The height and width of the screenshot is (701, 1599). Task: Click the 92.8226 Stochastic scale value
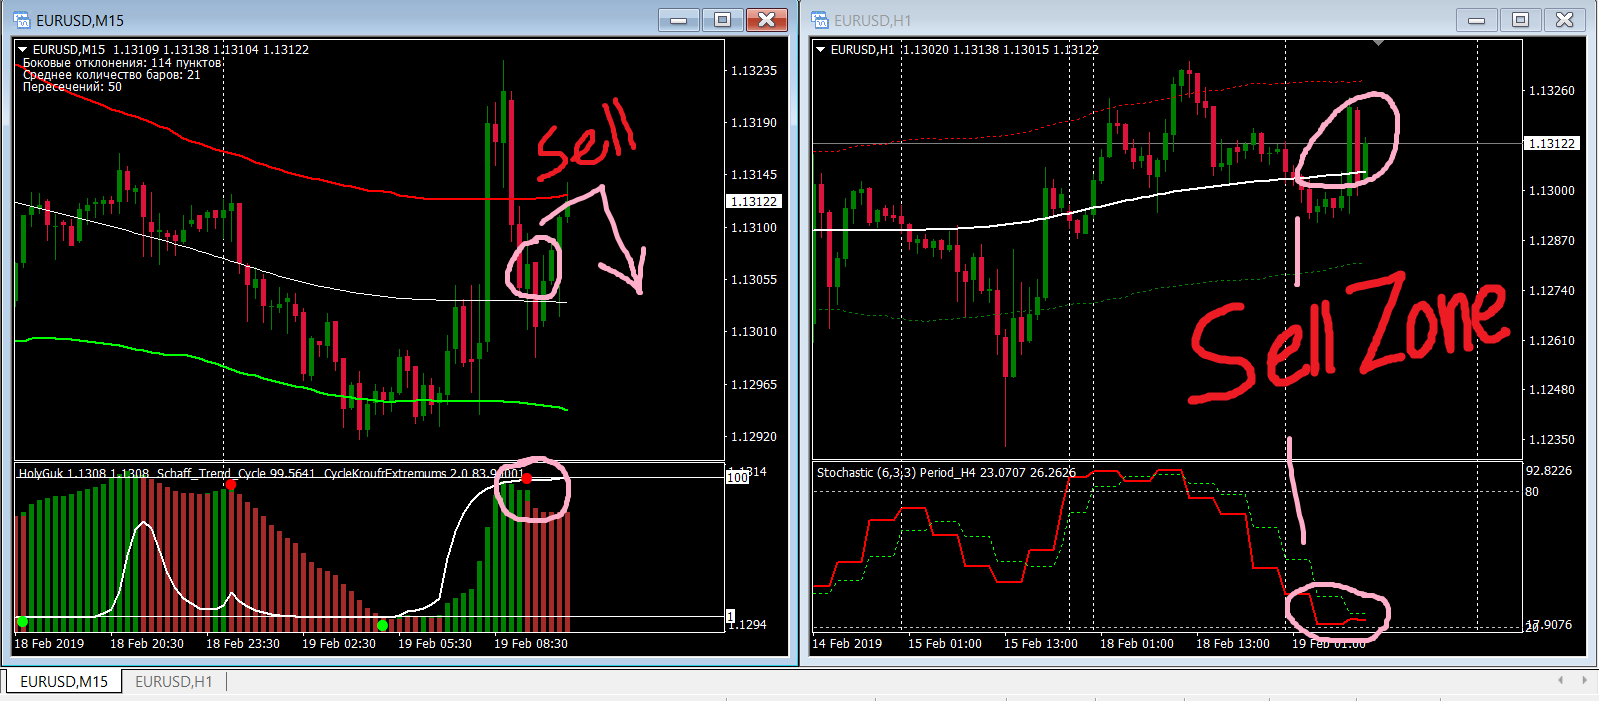[x=1549, y=471]
